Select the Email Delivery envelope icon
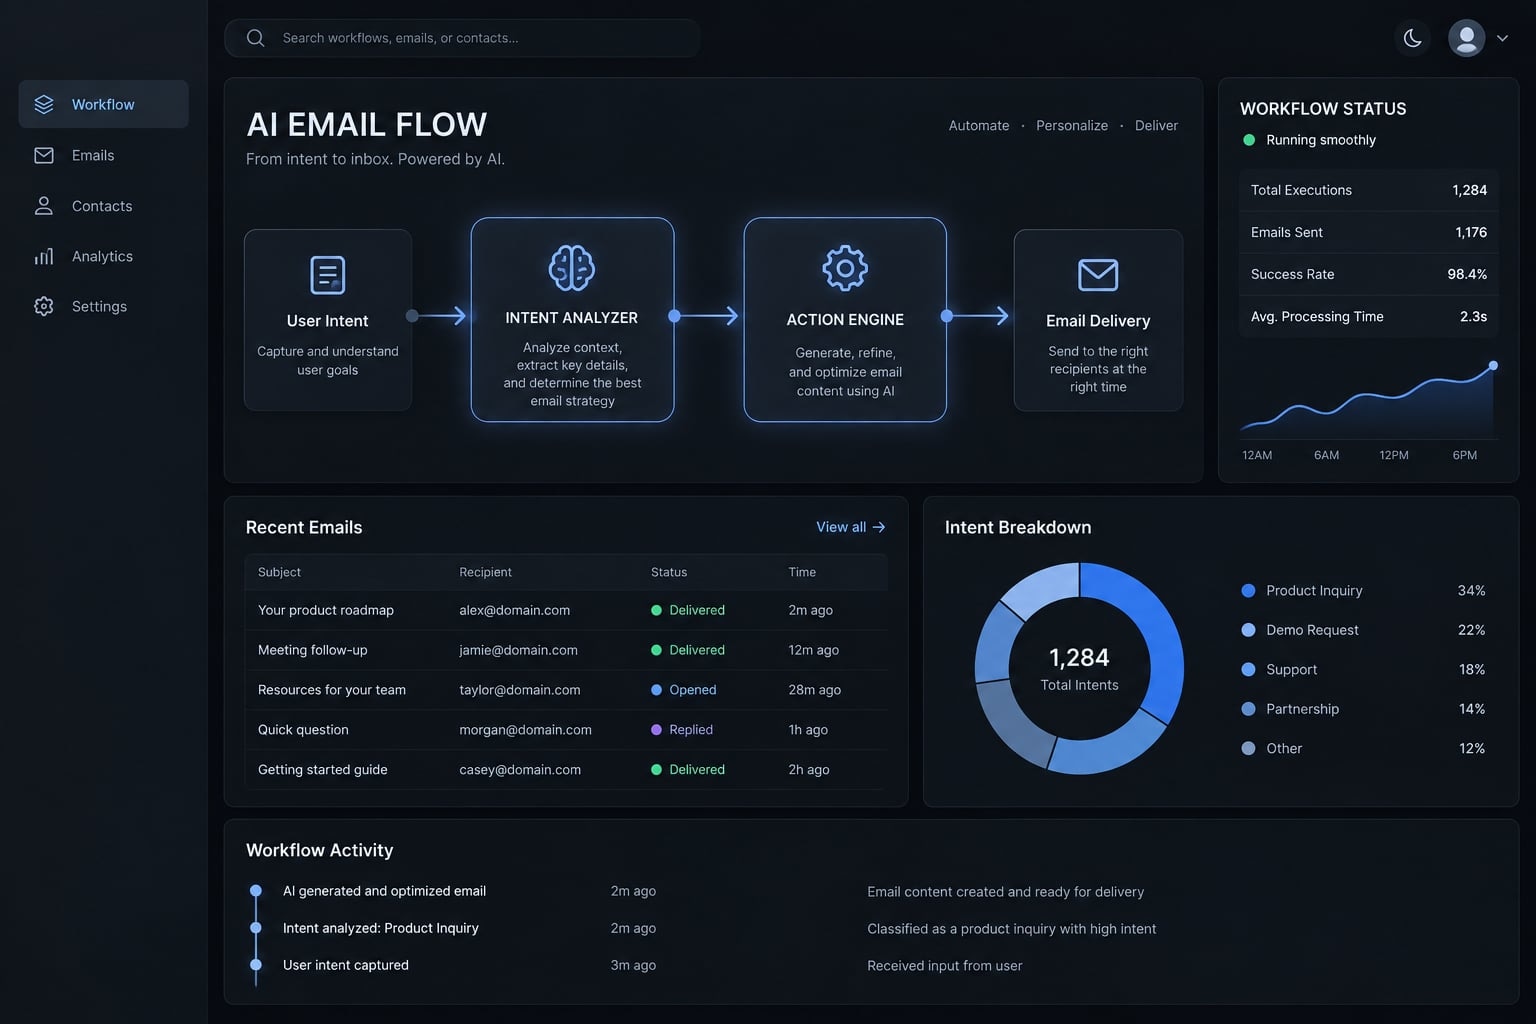This screenshot has height=1024, width=1536. pos(1098,274)
